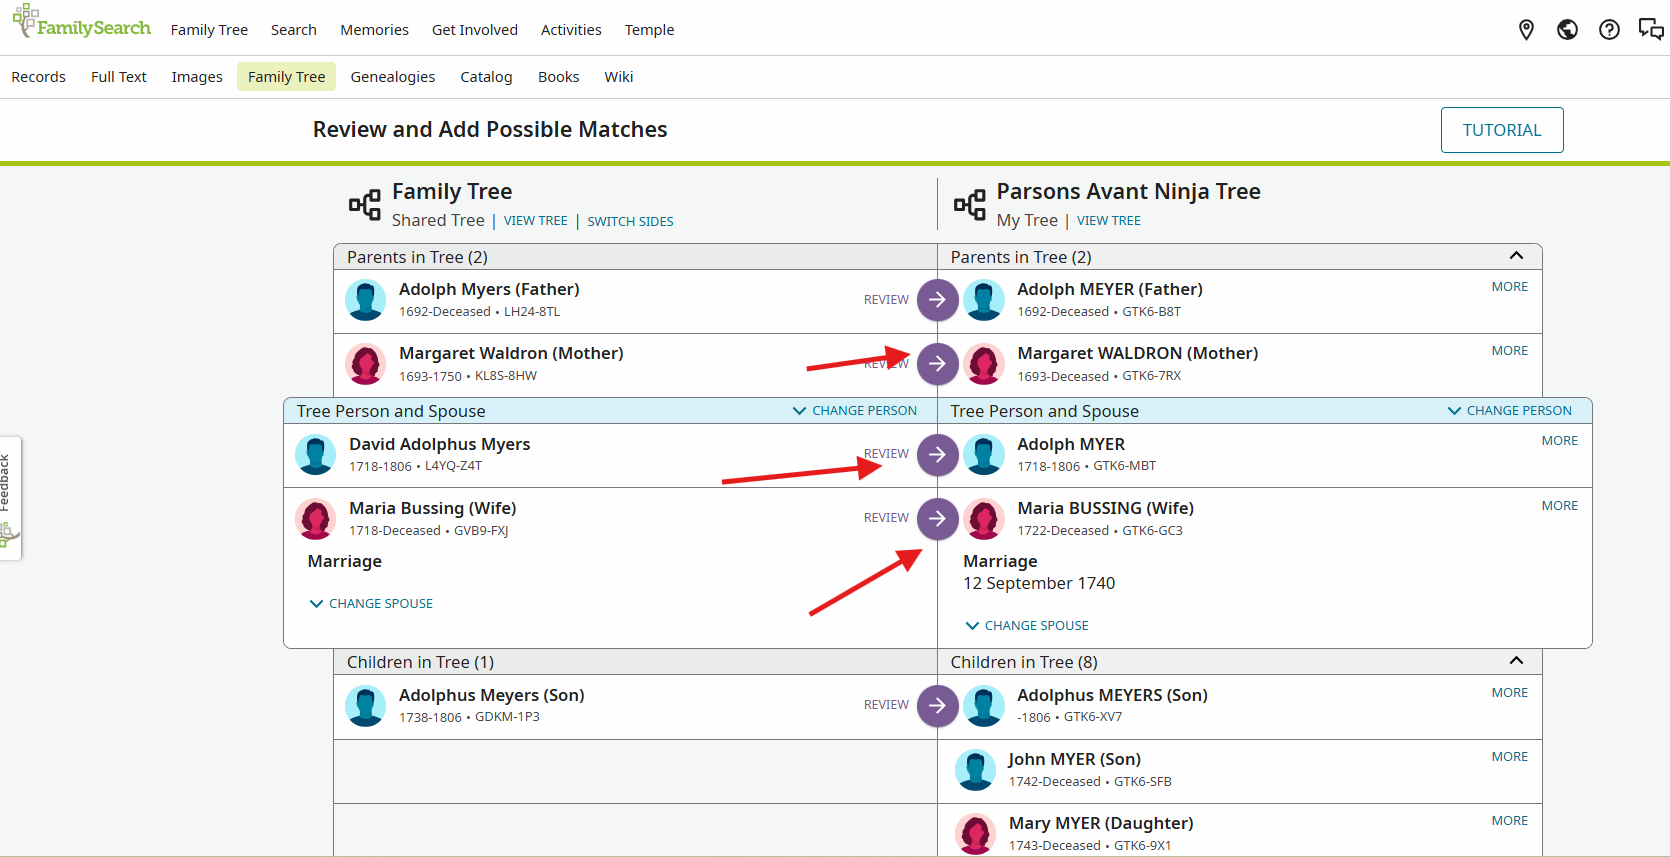Viewport: 1670px width, 857px height.
Task: Collapse the Children in Tree section
Action: point(1516,661)
